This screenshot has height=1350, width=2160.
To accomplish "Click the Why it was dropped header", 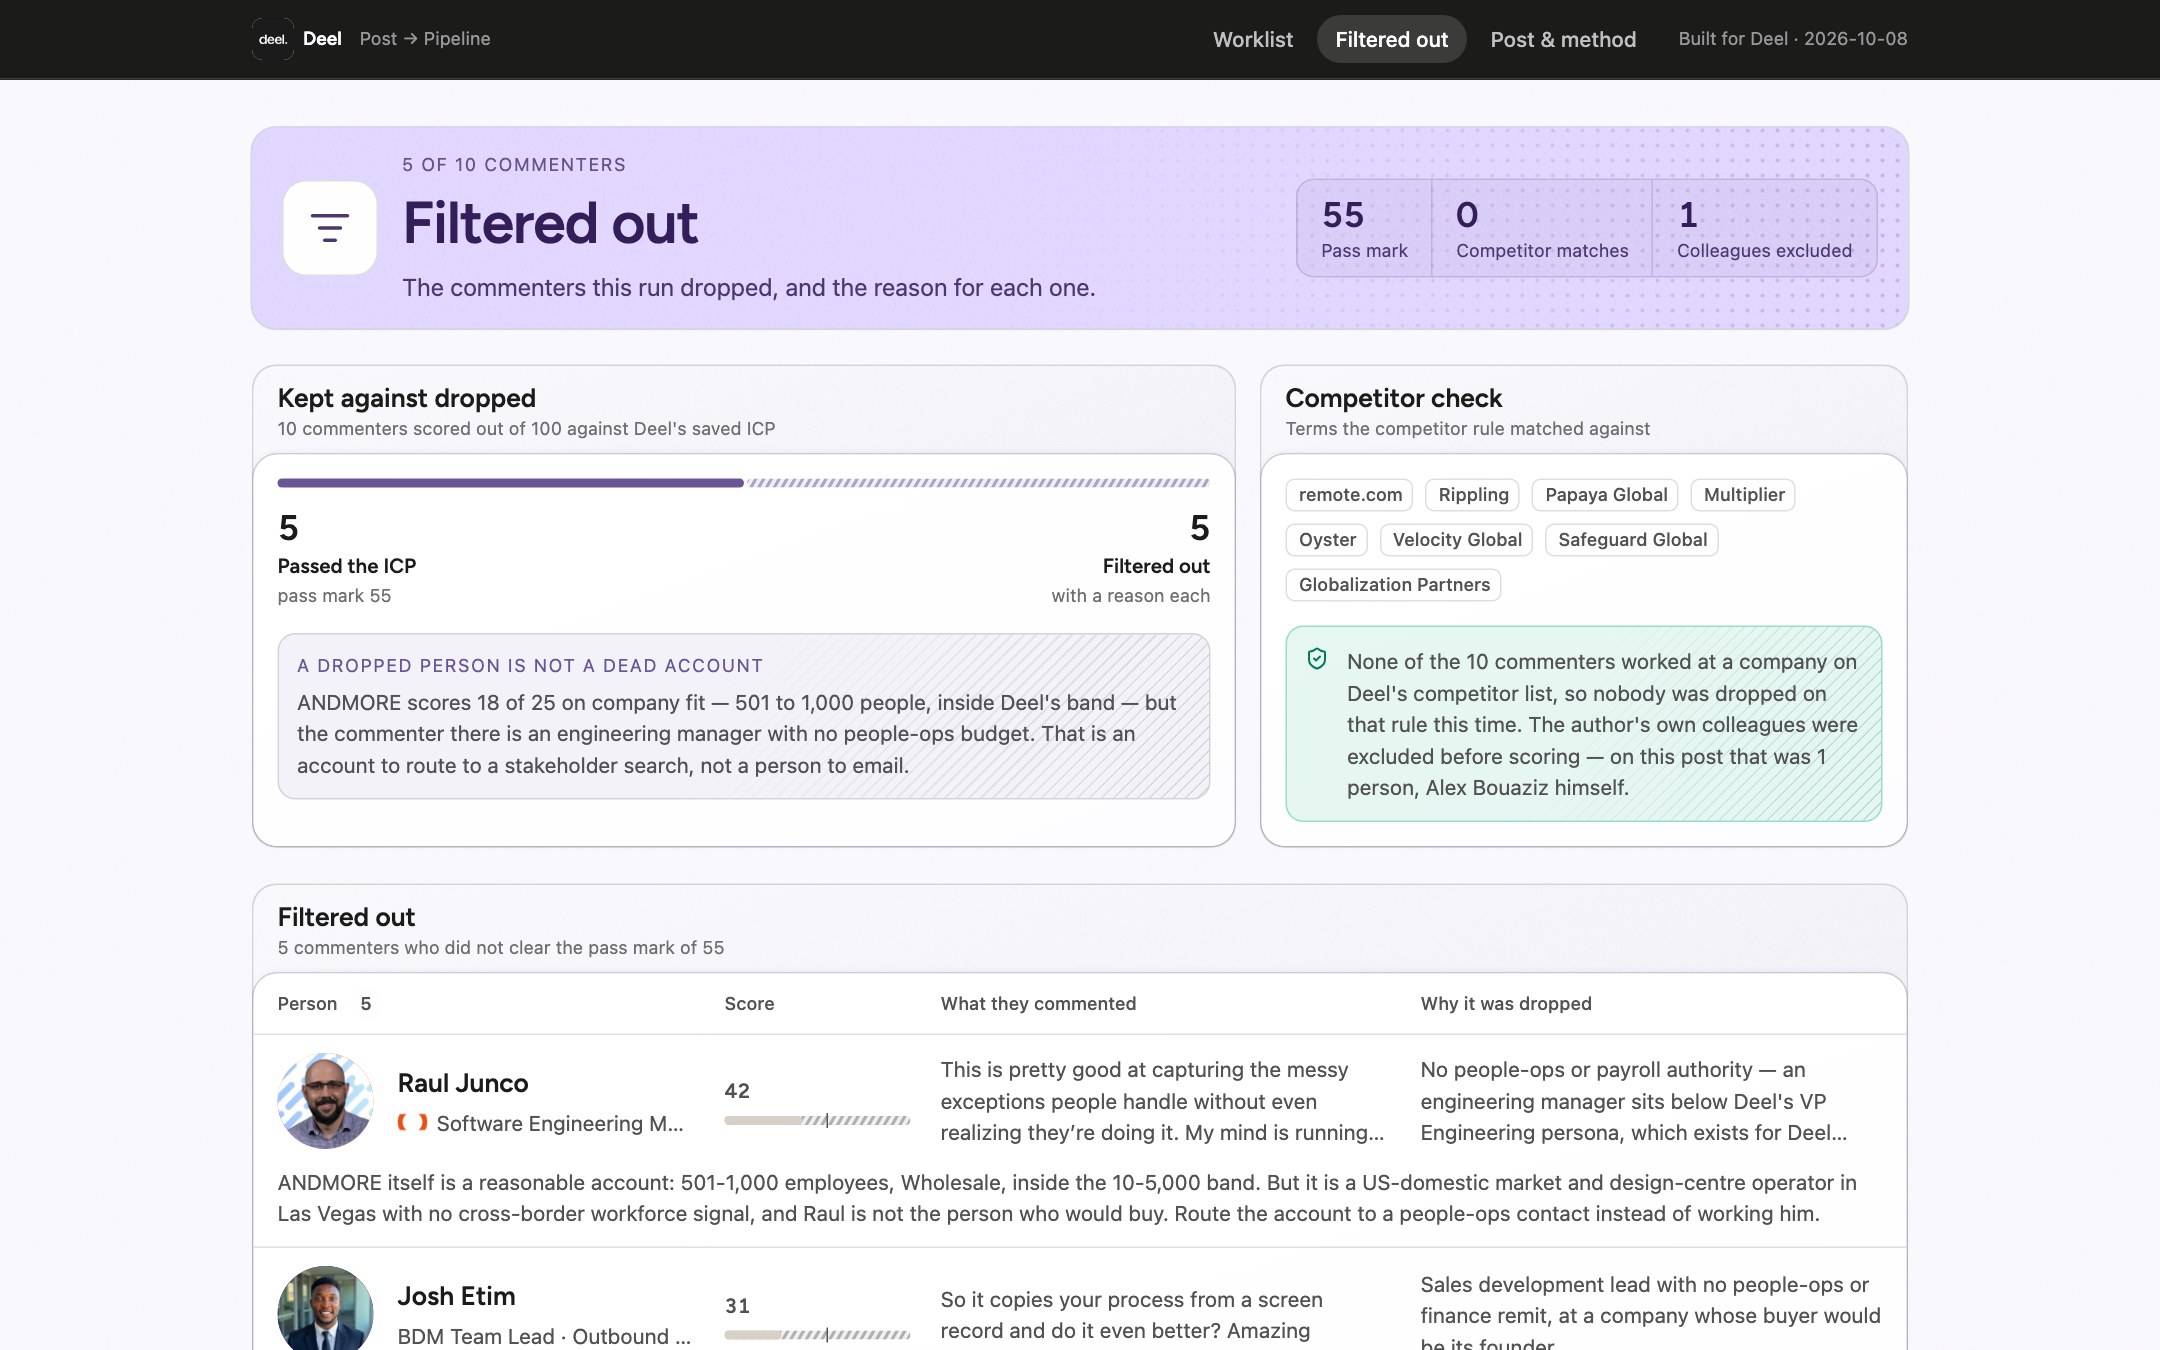I will tap(1505, 1004).
